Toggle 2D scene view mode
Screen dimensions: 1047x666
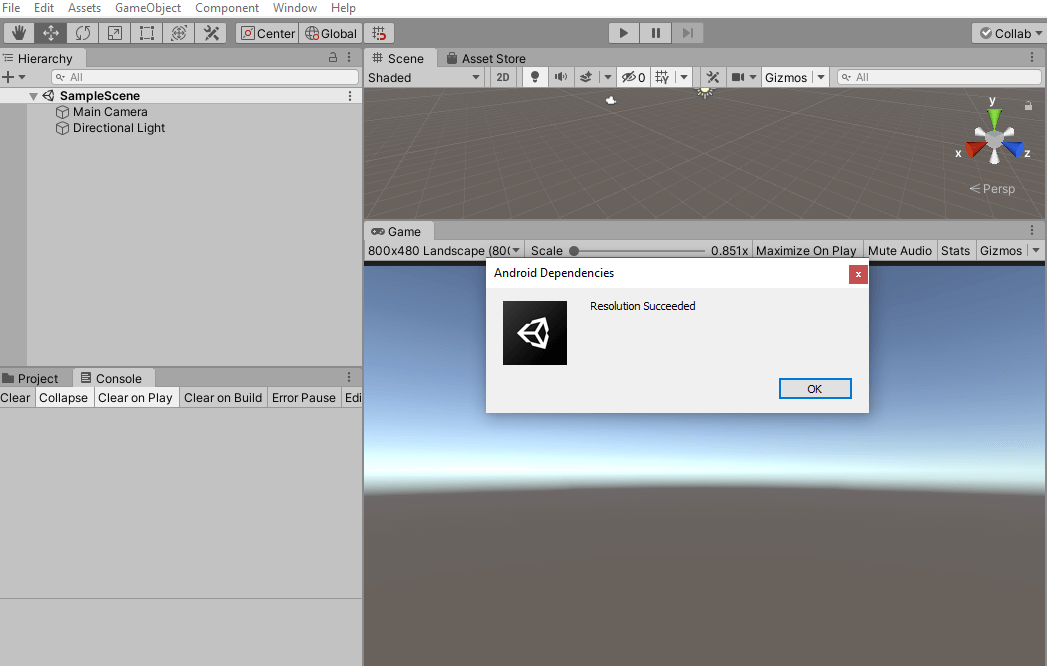click(503, 77)
